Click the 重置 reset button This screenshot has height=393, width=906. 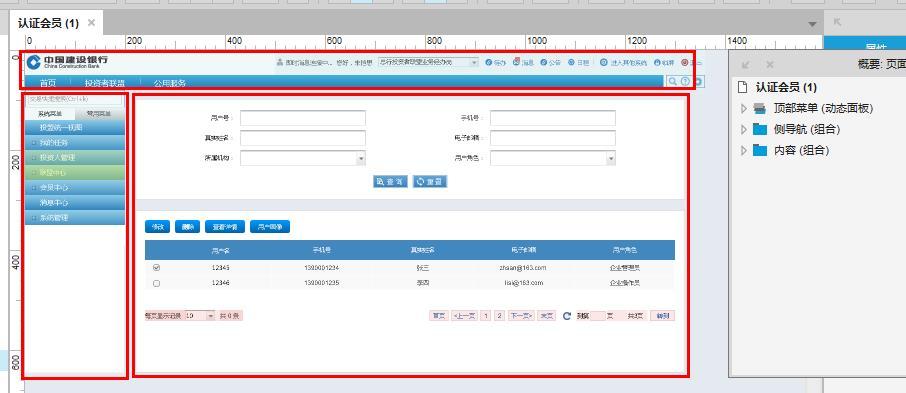tap(430, 181)
